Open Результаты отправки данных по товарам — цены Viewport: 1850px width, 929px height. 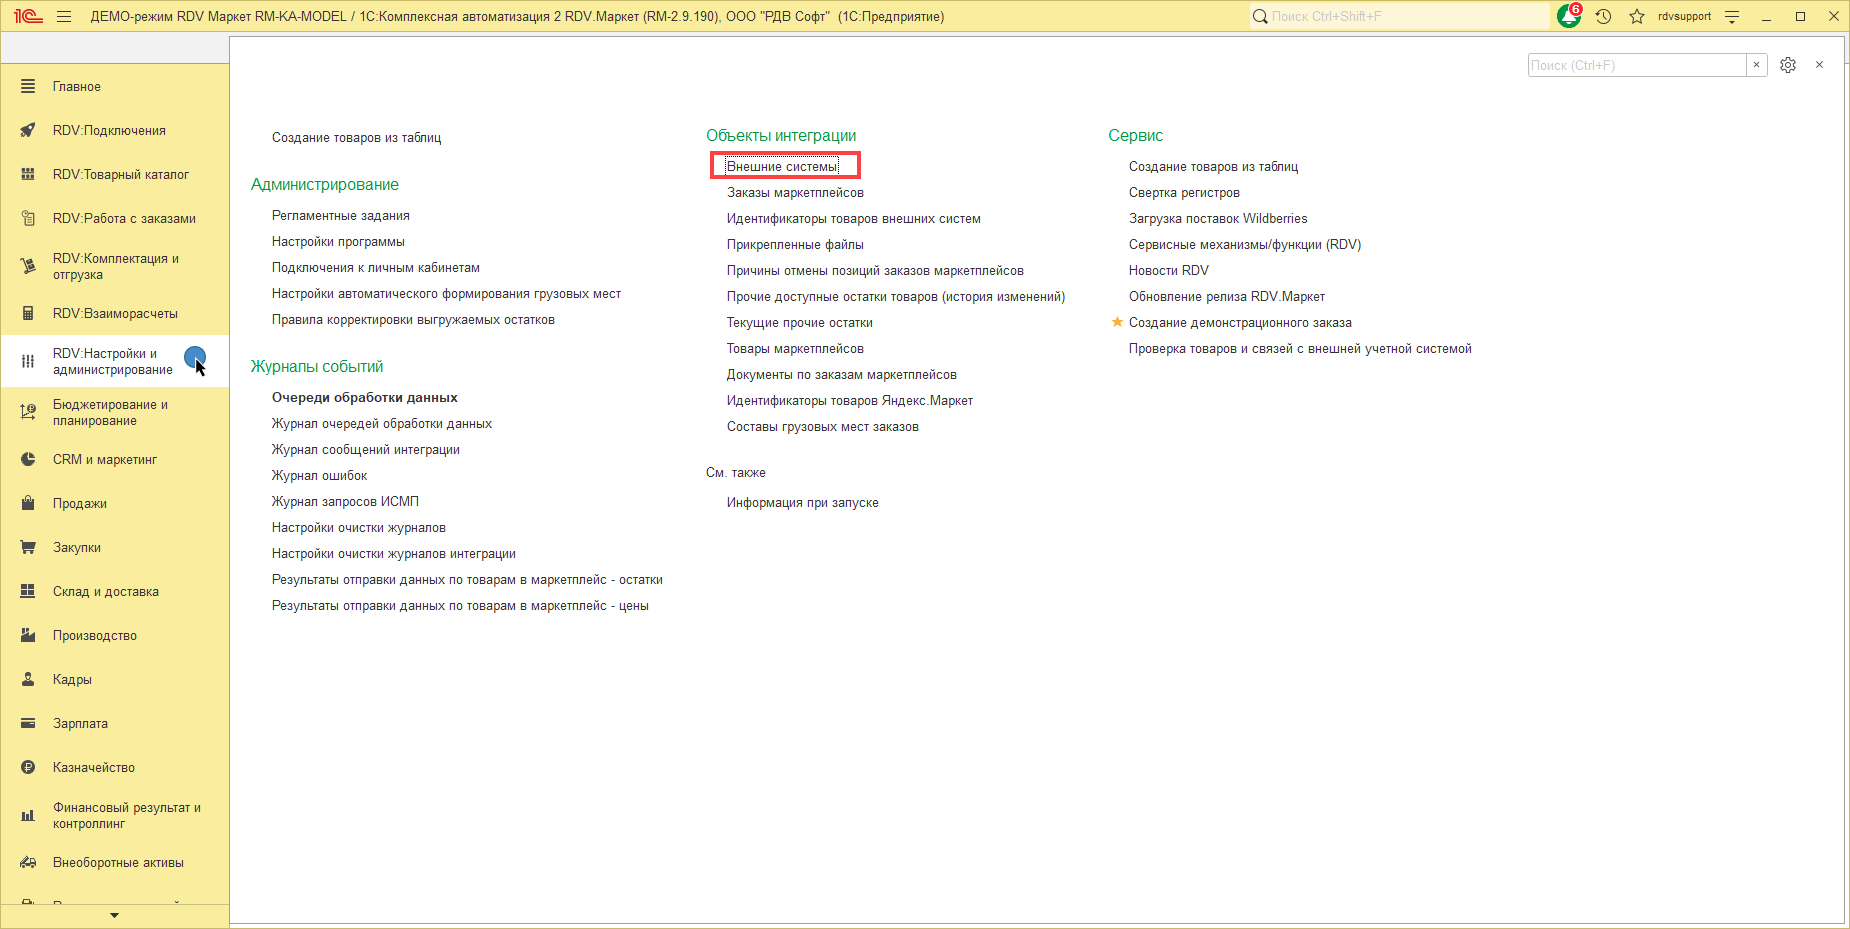(x=460, y=605)
